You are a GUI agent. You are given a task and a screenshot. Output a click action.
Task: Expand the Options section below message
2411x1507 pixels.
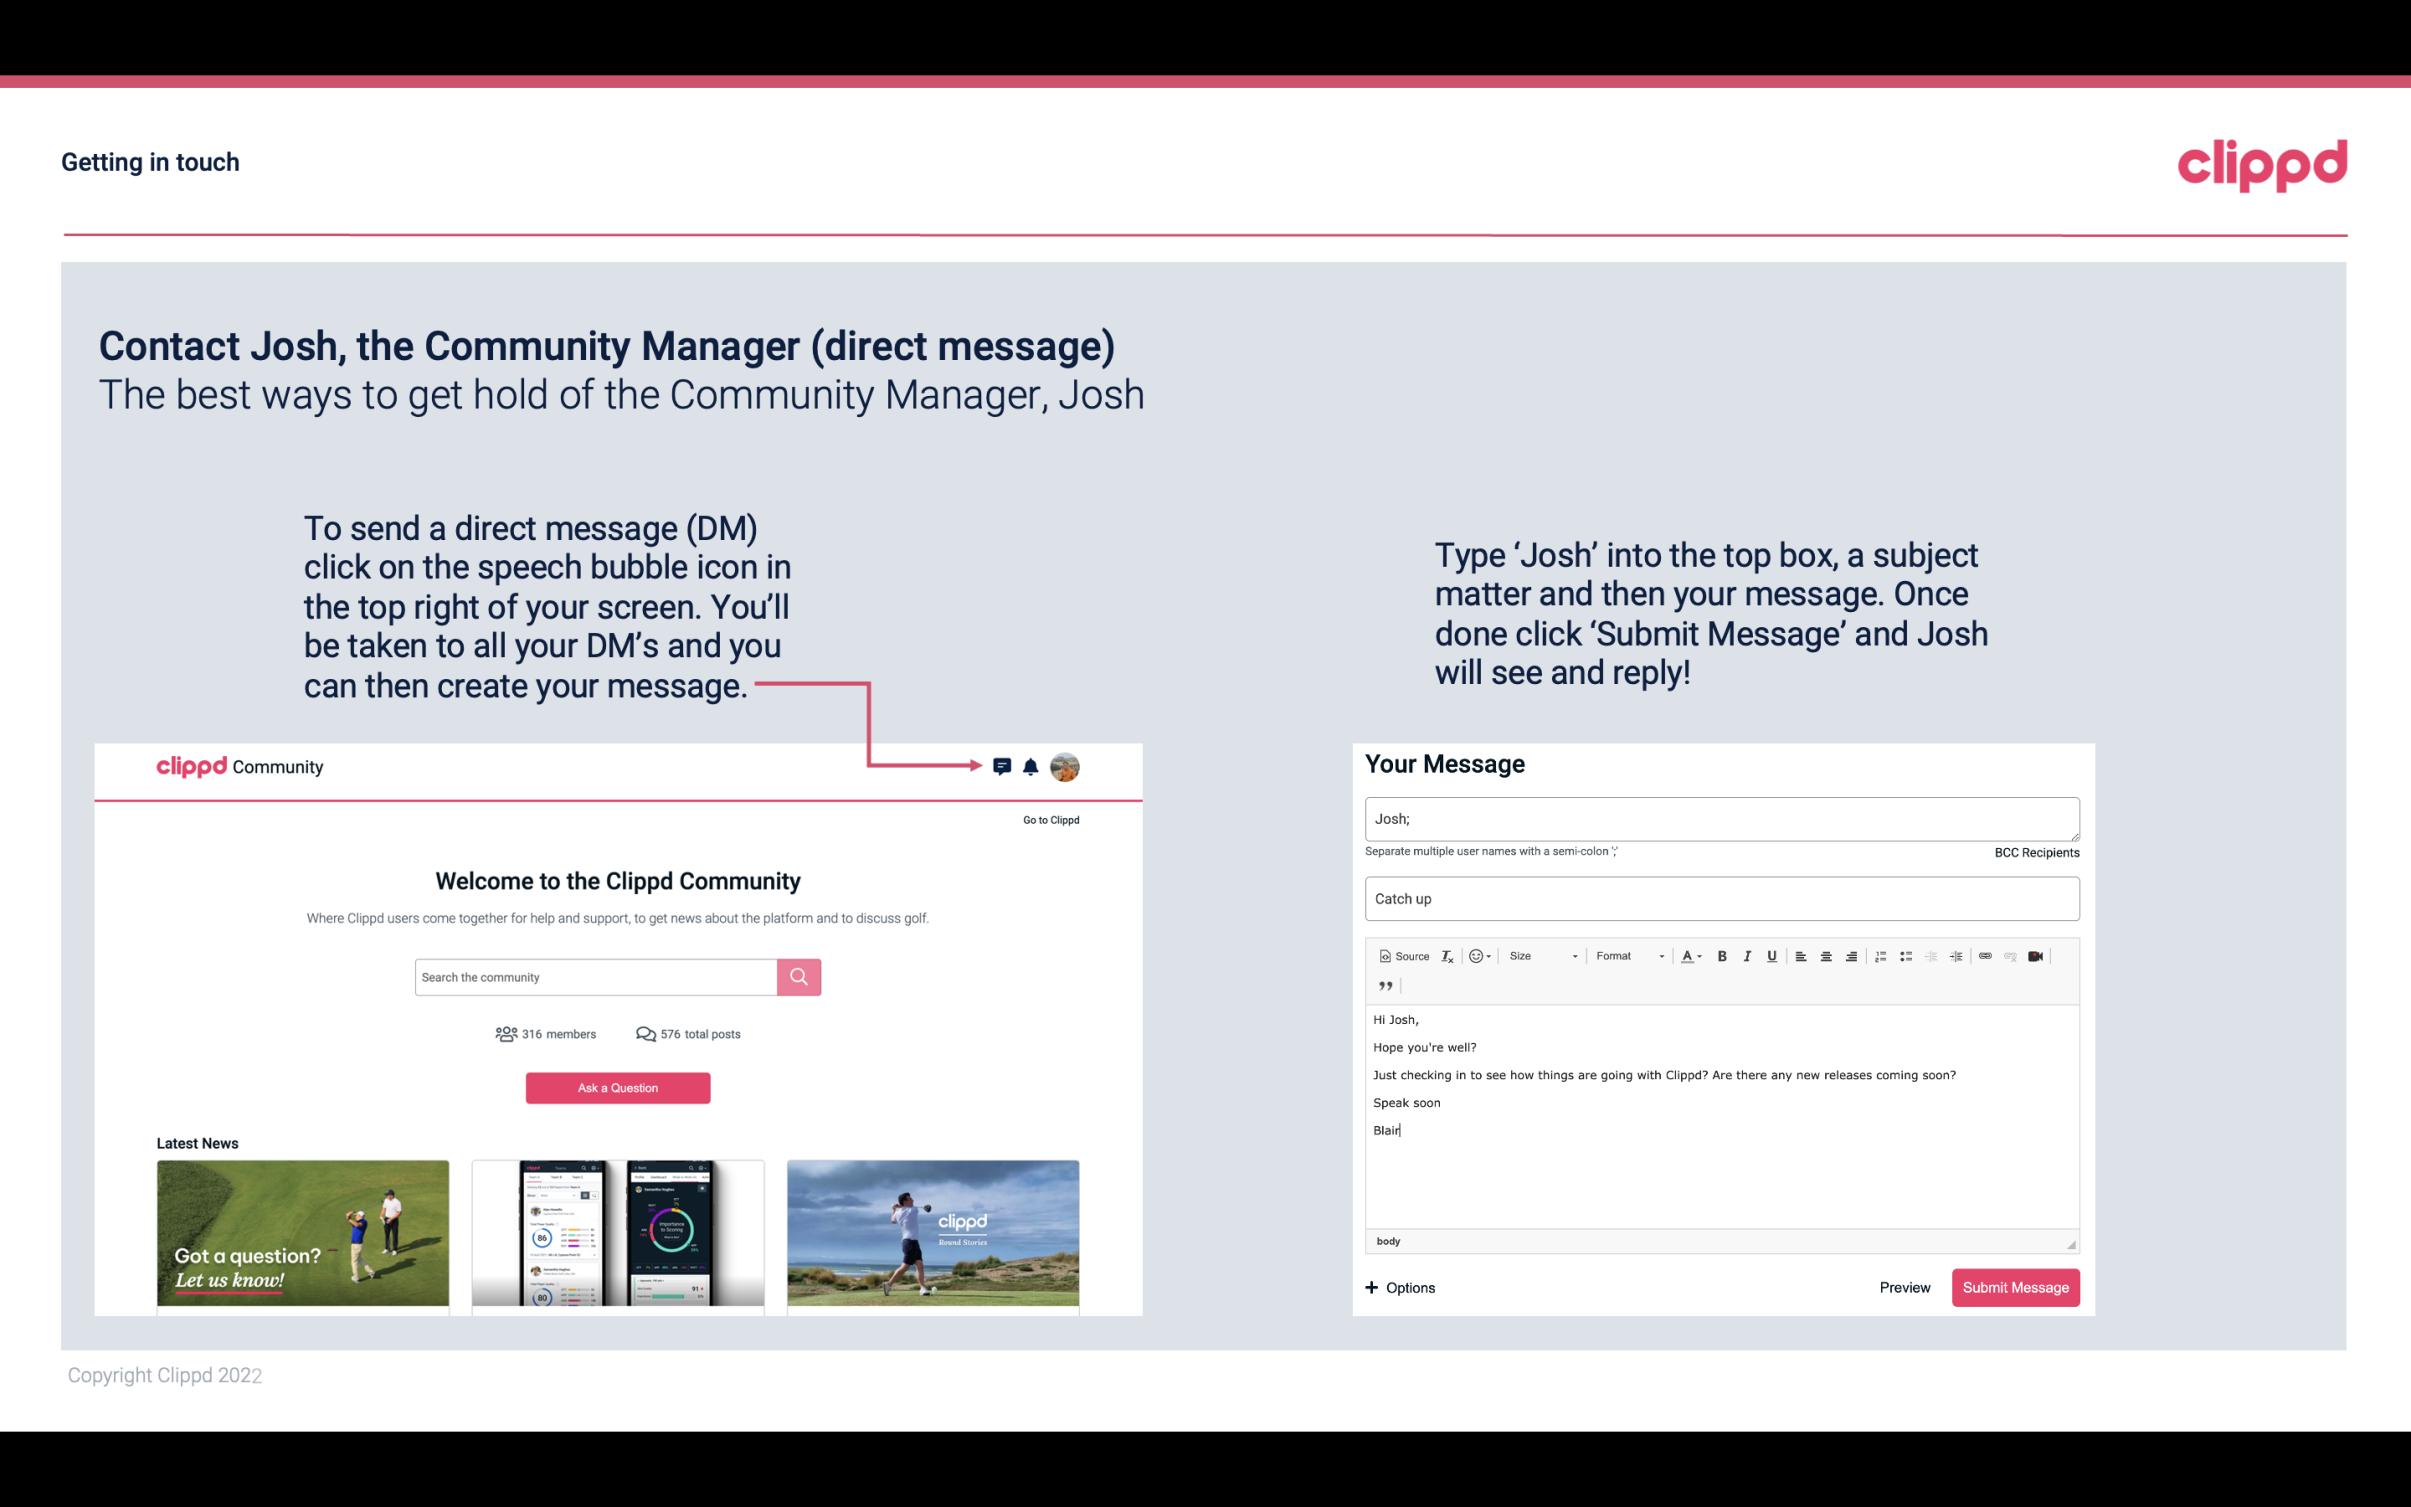pyautogui.click(x=1399, y=1287)
